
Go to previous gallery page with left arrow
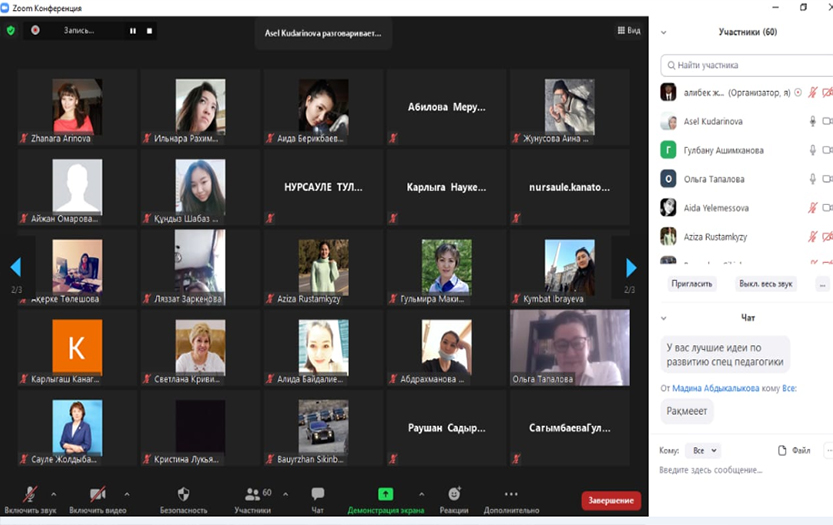coord(15,267)
